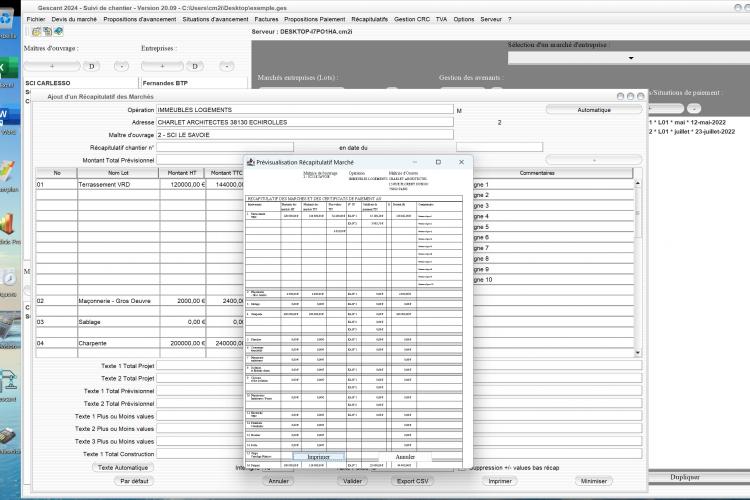
Task: Open the Factures menu
Action: tap(266, 19)
